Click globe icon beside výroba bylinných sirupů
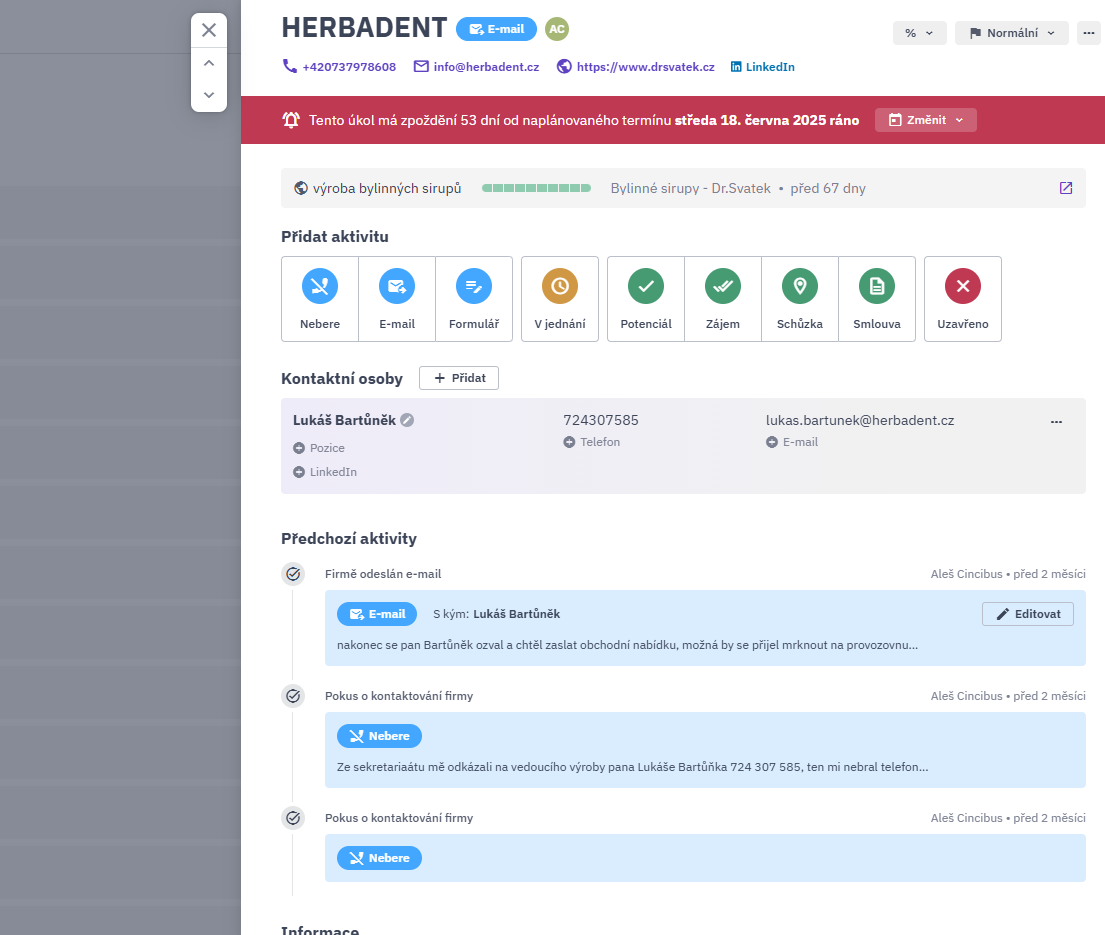 tap(301, 188)
